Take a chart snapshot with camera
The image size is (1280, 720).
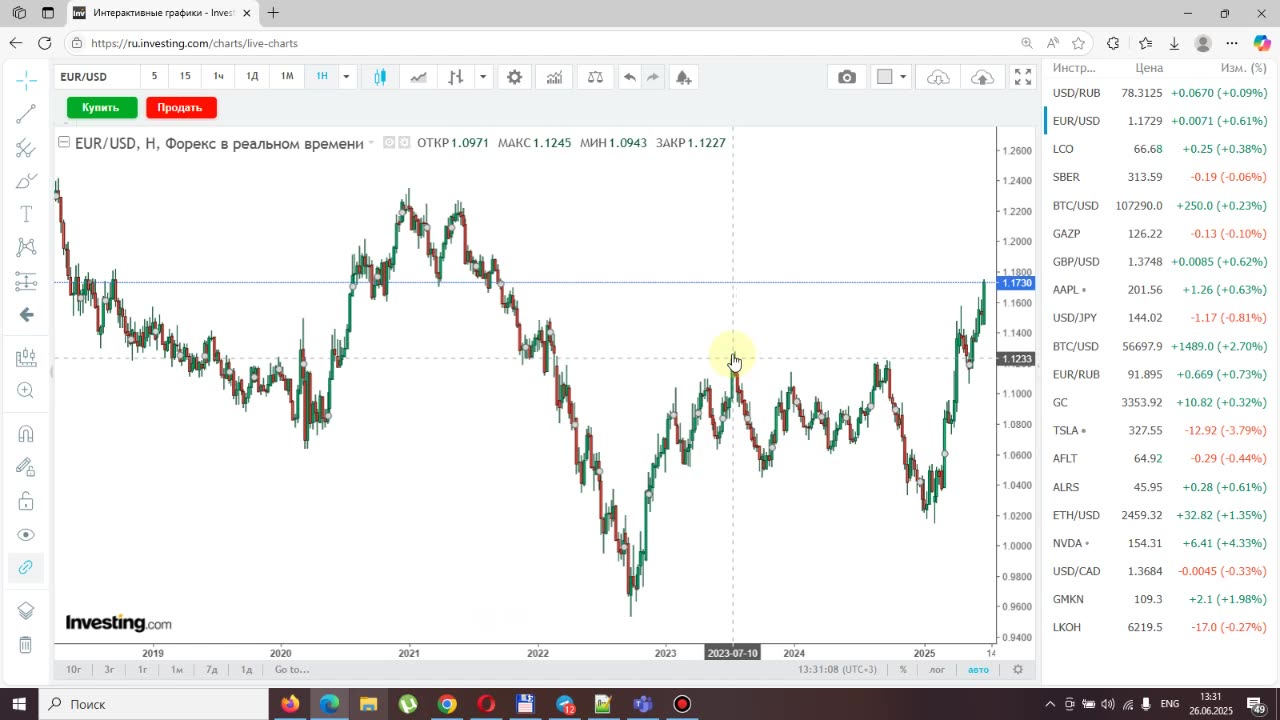[847, 77]
